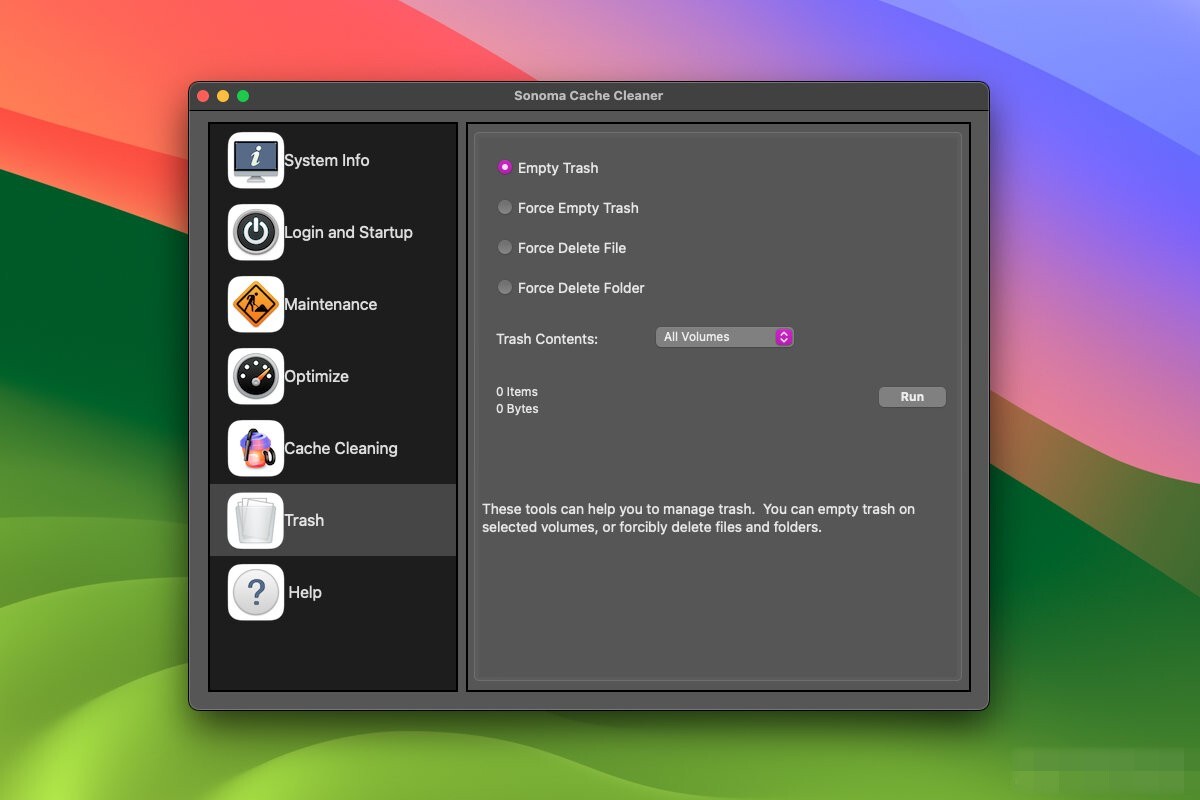Maximize the window with green button
The image size is (1200, 800).
[x=243, y=96]
